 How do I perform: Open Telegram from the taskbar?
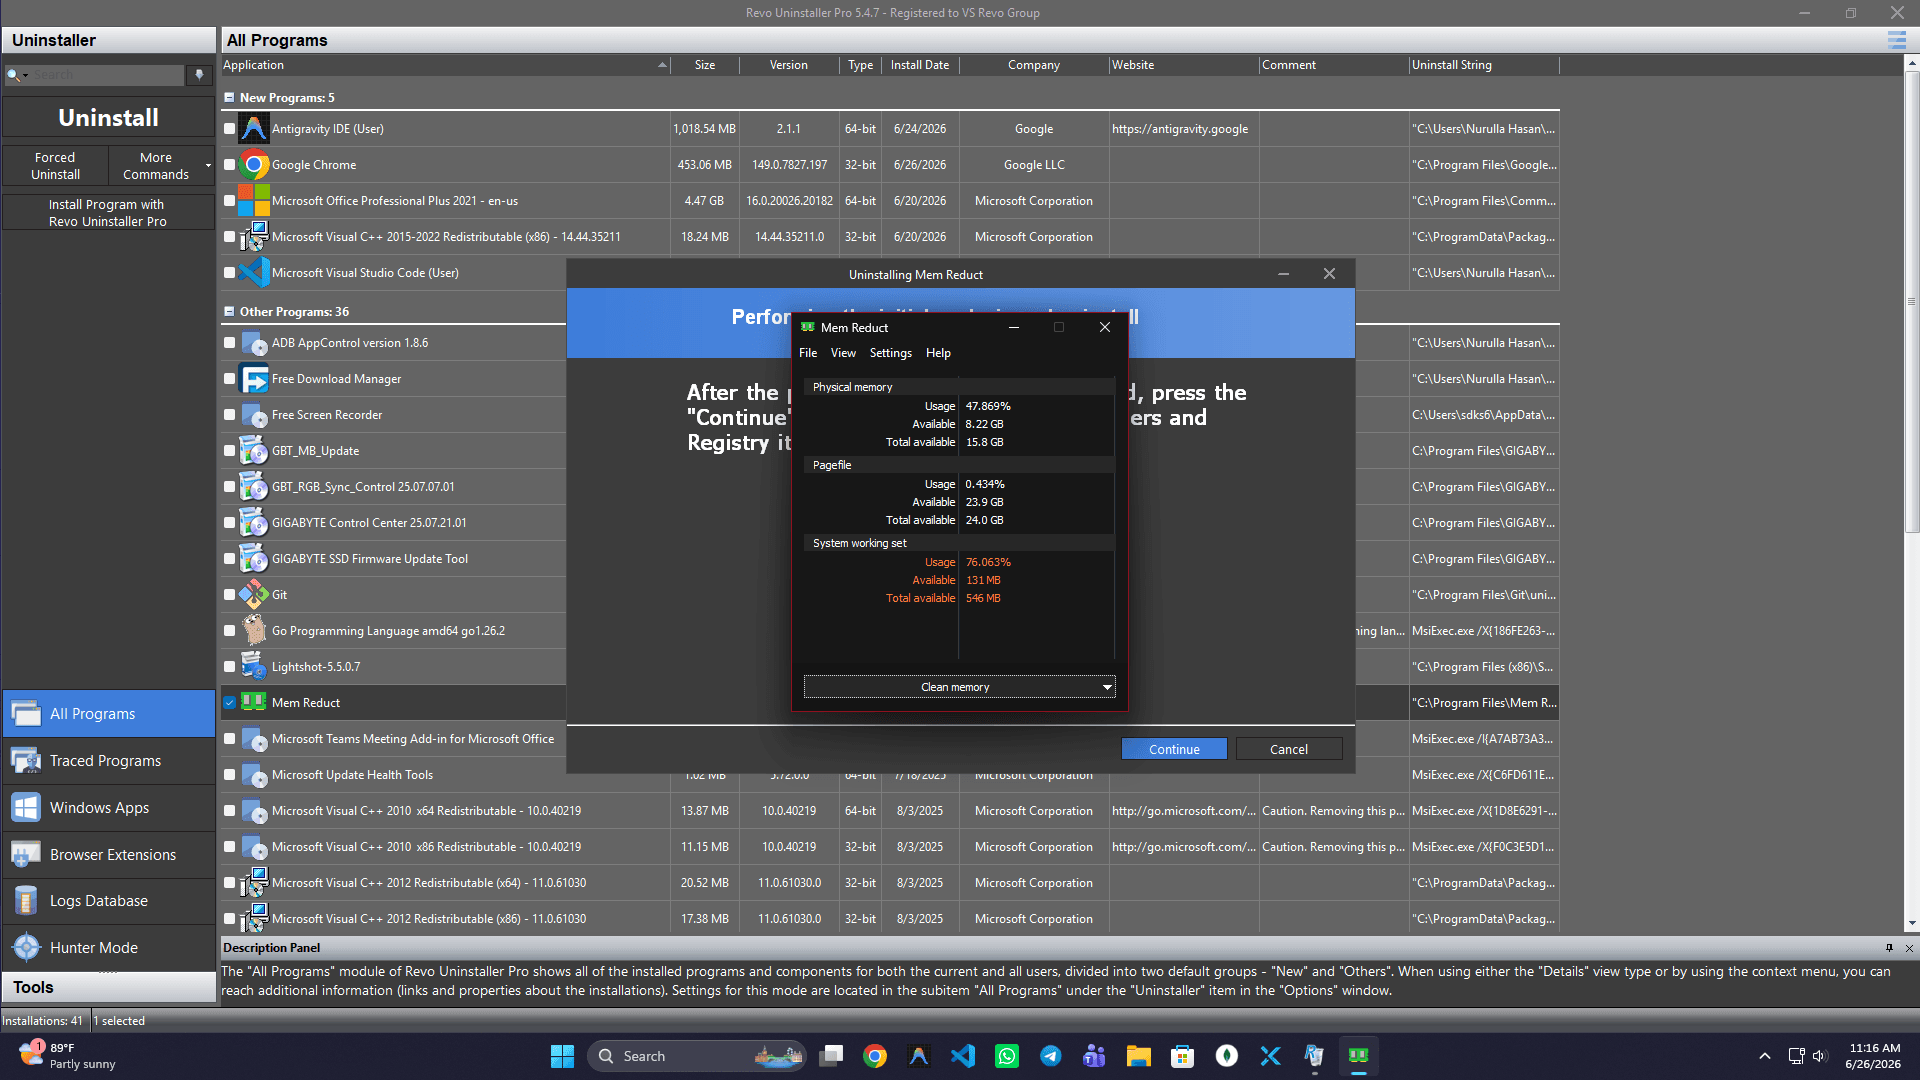(1051, 1056)
